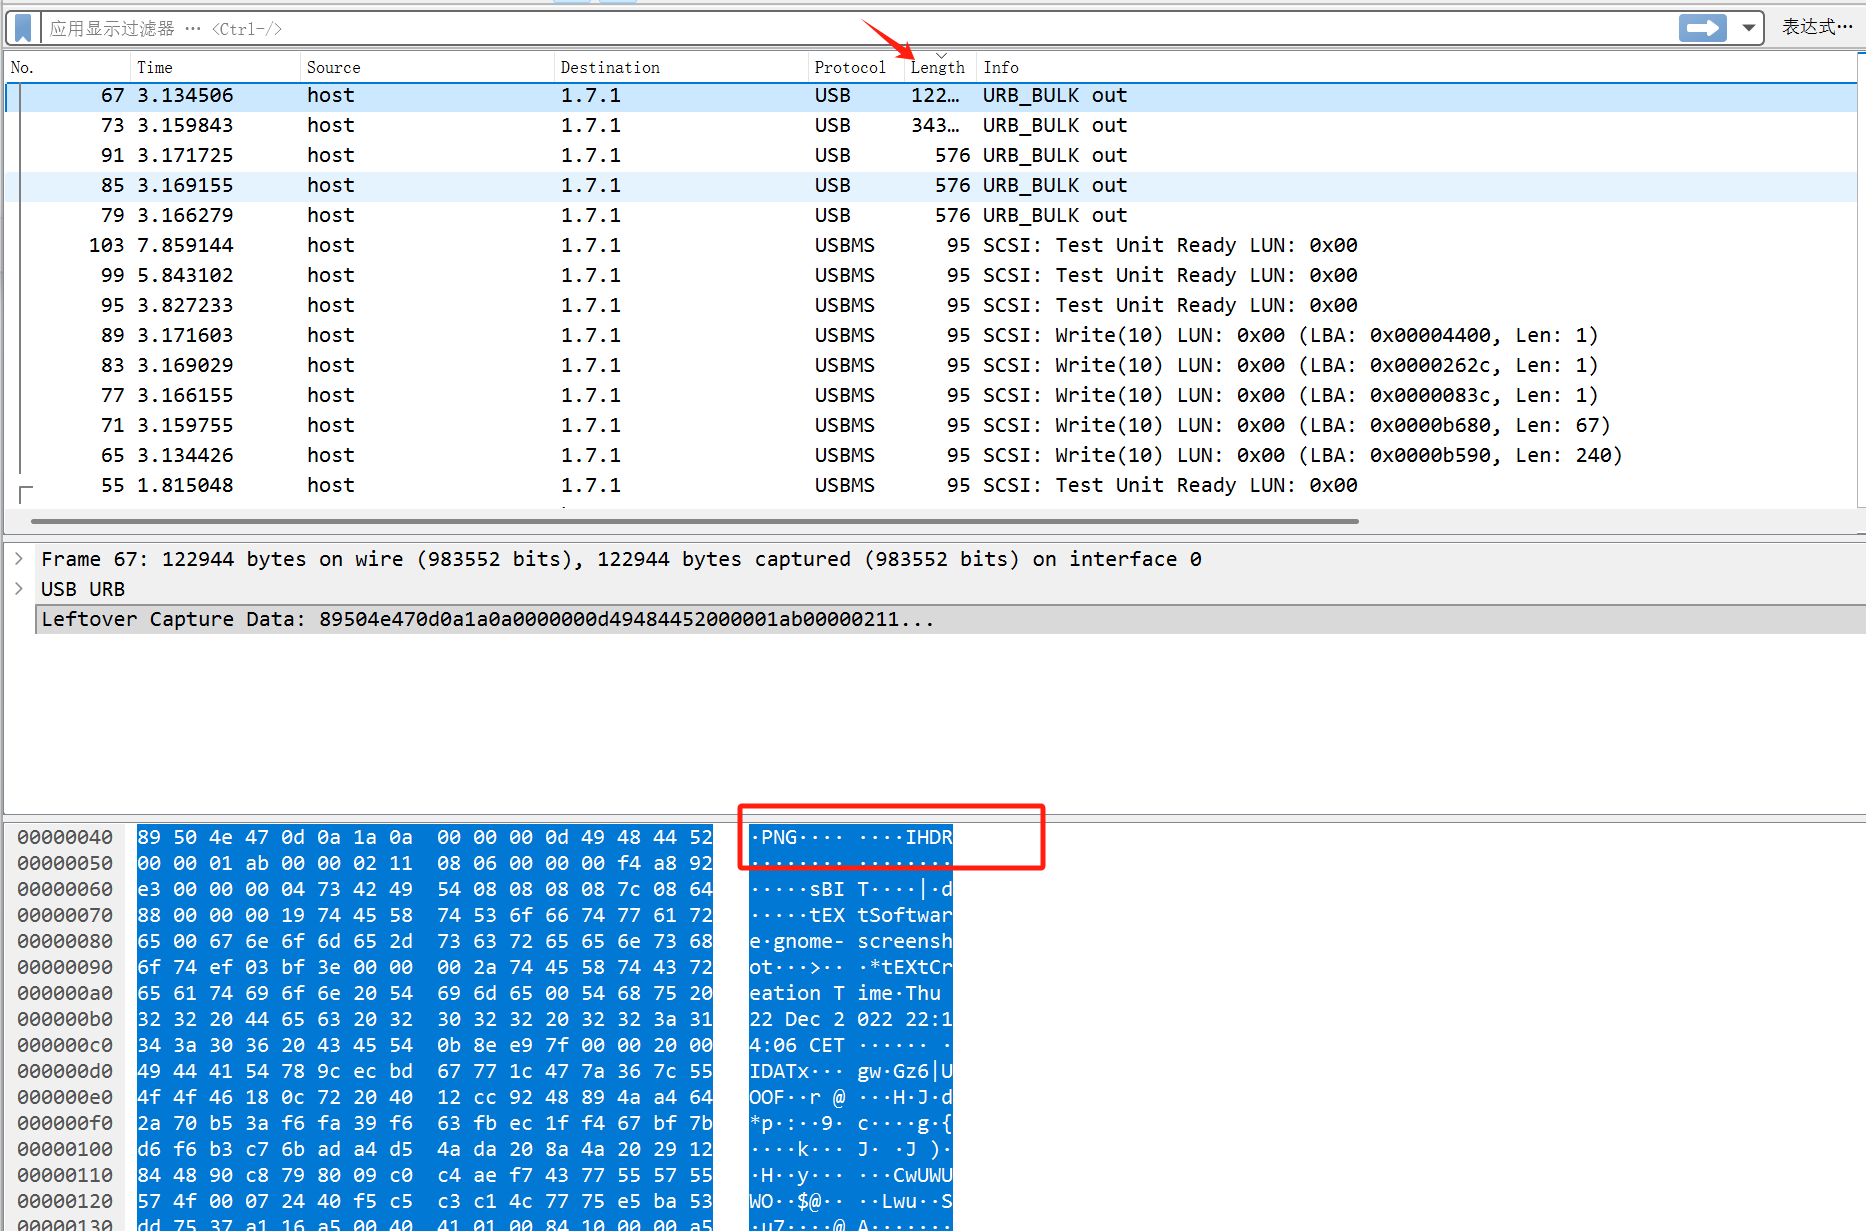Viewport: 1866px width, 1231px height.
Task: Click ASCII text 'tSoftwar' in hex dump
Action: (x=905, y=915)
